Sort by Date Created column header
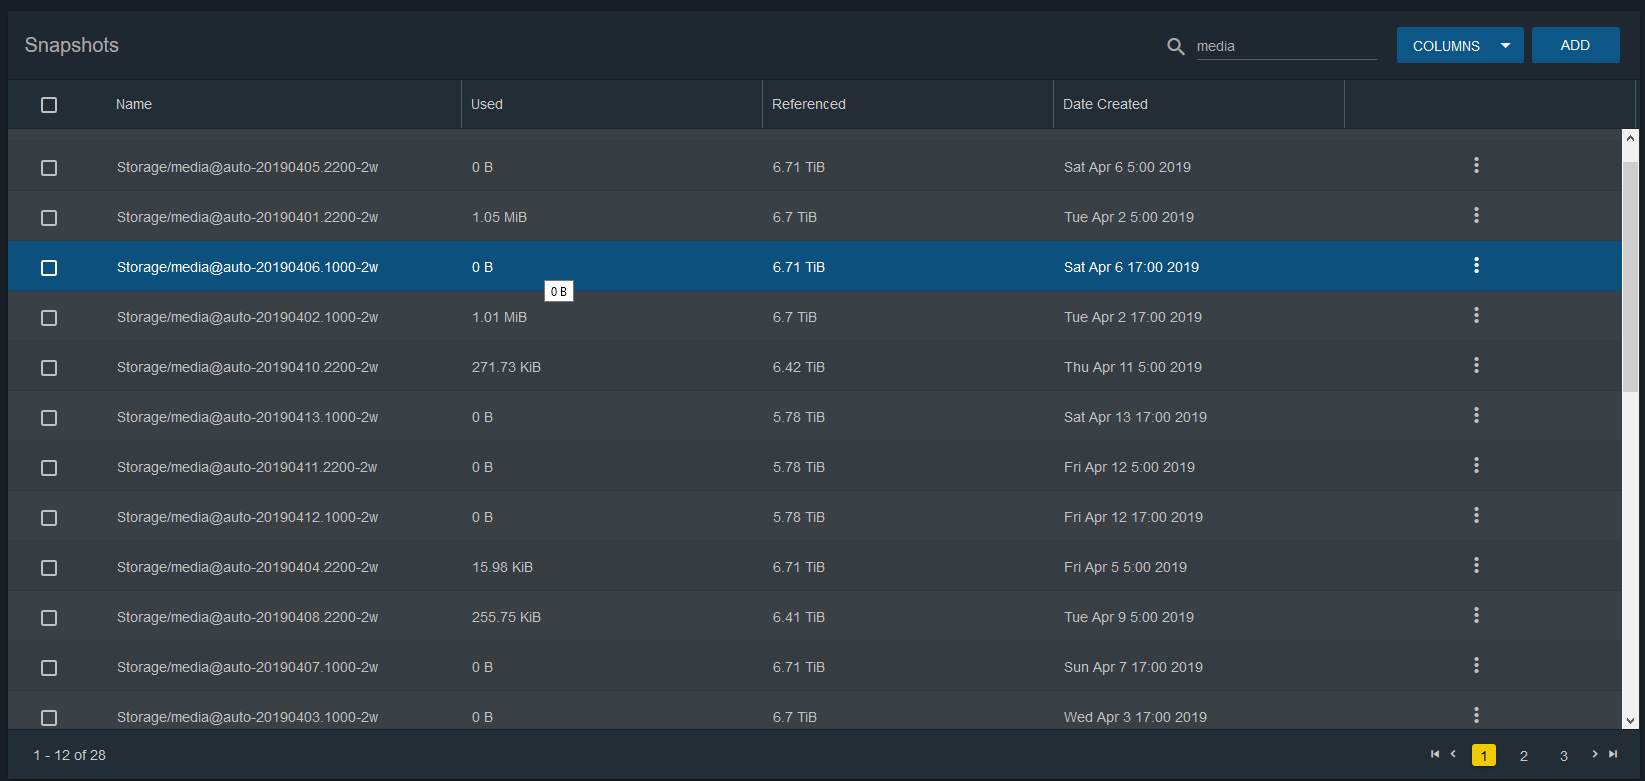The image size is (1645, 781). tap(1105, 104)
